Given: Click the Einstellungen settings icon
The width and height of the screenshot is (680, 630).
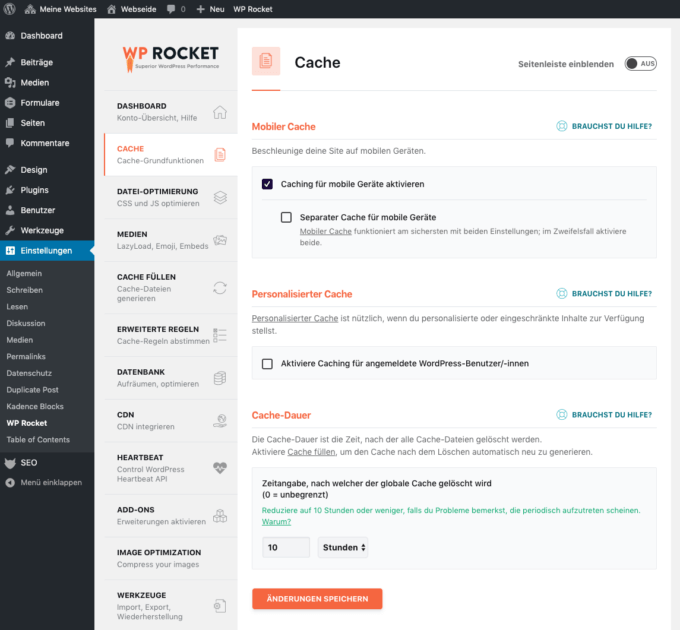Looking at the screenshot, I should click(10, 251).
